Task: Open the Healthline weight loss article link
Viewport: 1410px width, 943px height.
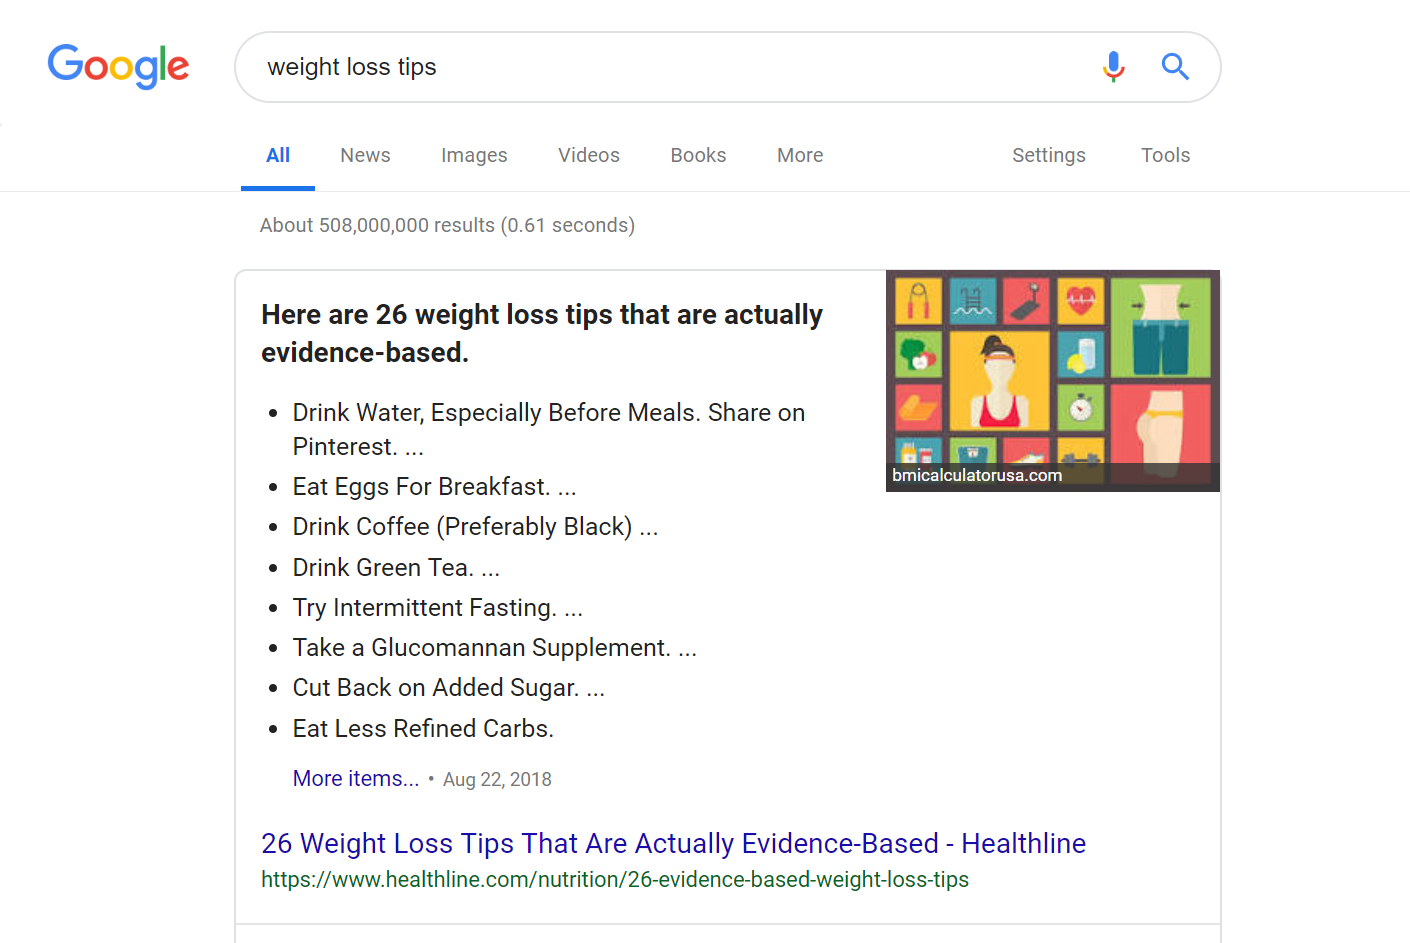Action: pos(673,843)
